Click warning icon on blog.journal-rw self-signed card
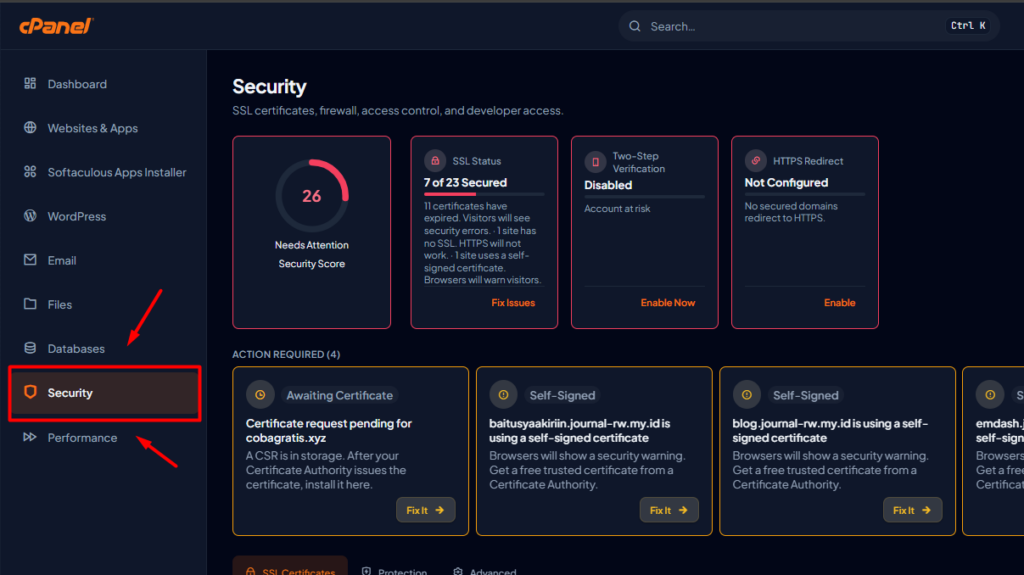 pos(746,395)
